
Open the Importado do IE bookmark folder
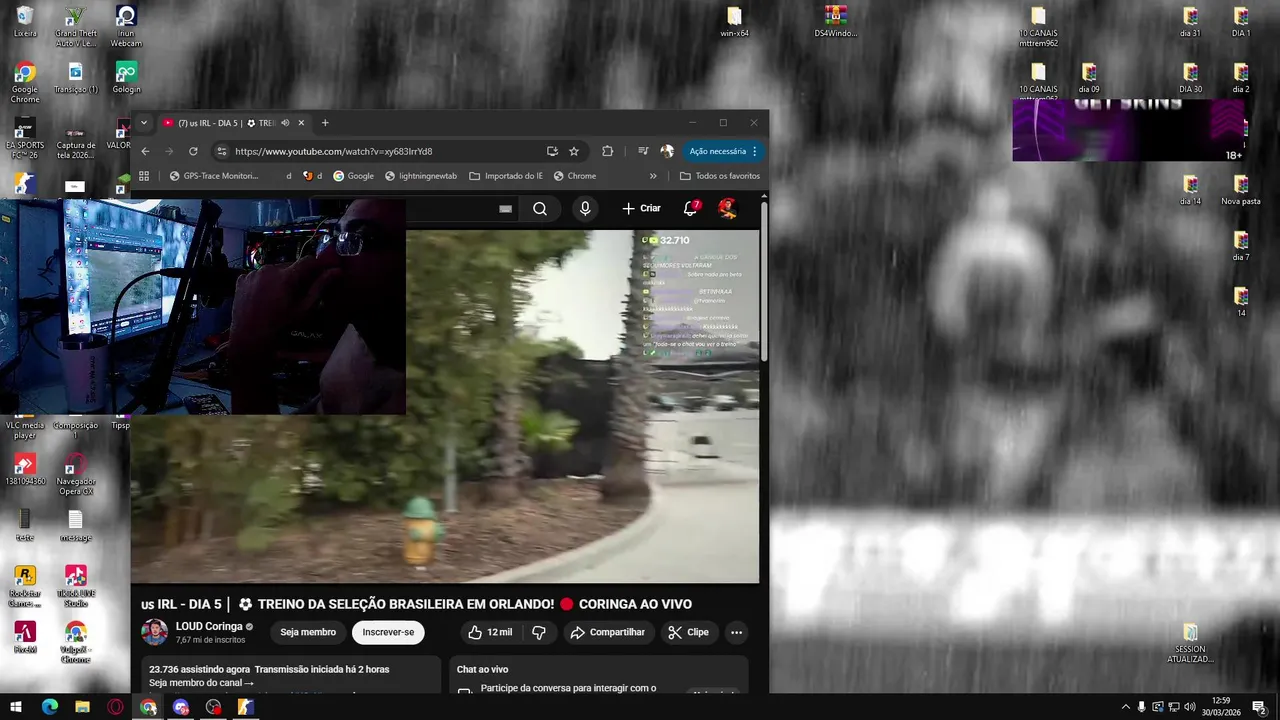pyautogui.click(x=506, y=176)
